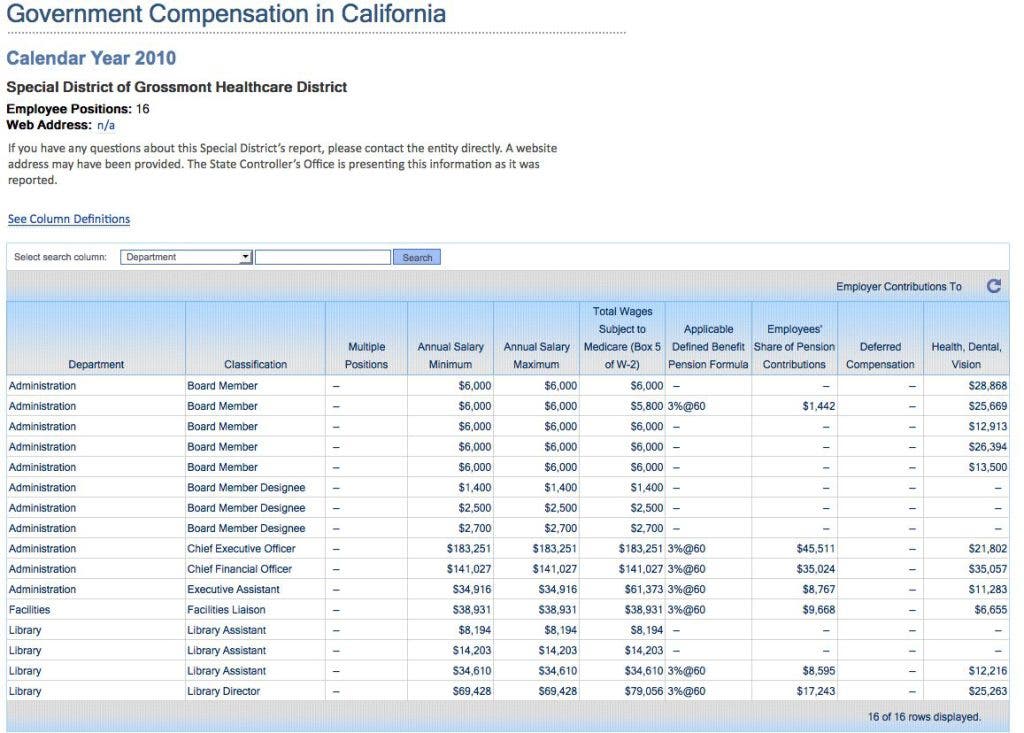Image resolution: width=1024 pixels, height=733 pixels.
Task: Sort by Total Wages Subject to Medicare header
Action: [x=622, y=338]
